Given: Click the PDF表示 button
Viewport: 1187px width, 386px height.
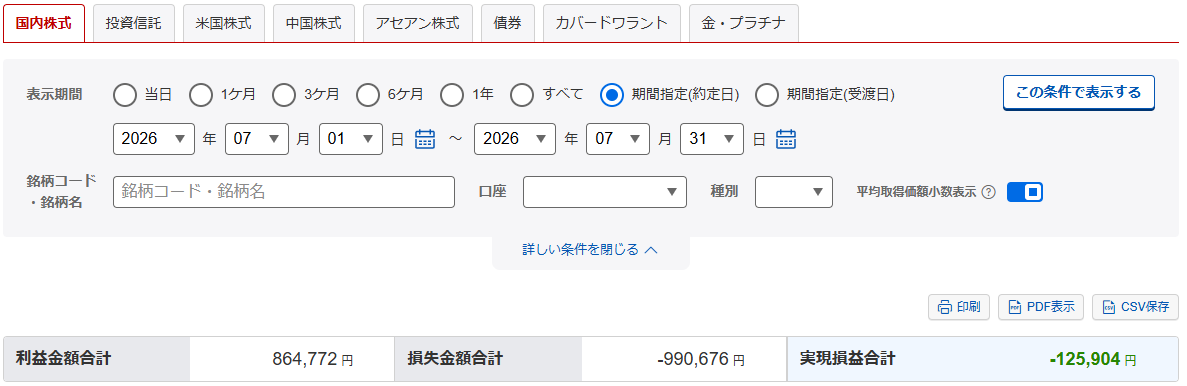Looking at the screenshot, I should (x=1041, y=307).
